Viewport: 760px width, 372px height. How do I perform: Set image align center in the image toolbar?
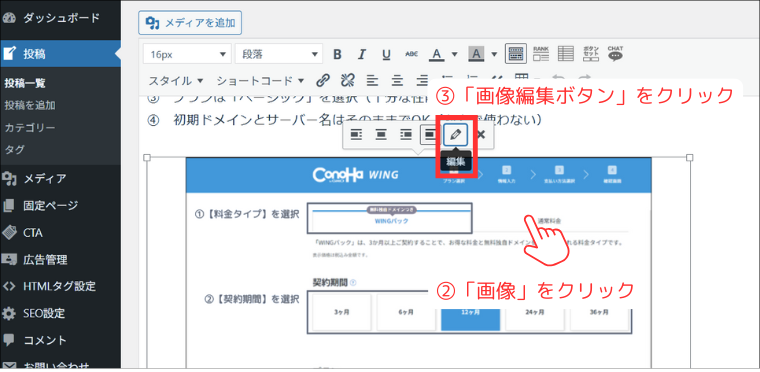(x=381, y=134)
